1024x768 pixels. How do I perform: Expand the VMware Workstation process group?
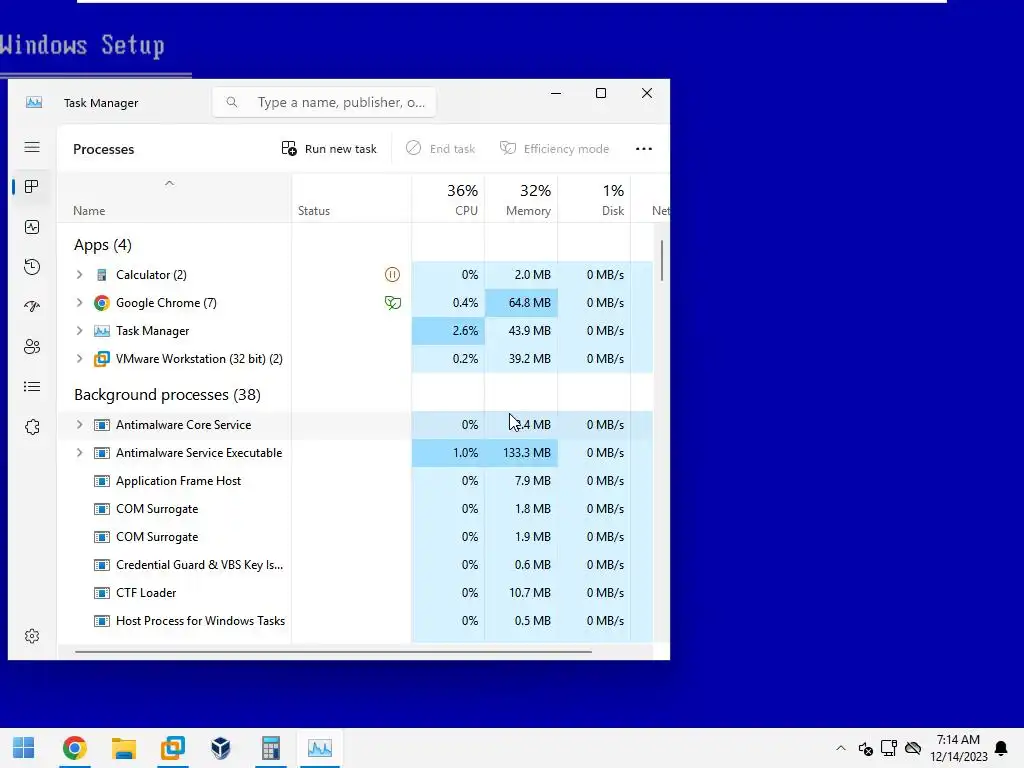pyautogui.click(x=80, y=359)
